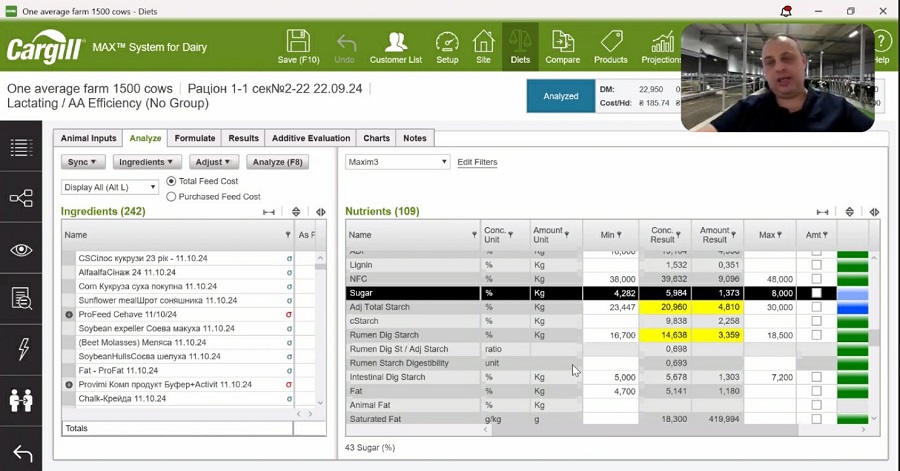The width and height of the screenshot is (900, 471).
Task: Click the lightning bolt sidebar icon
Action: click(x=23, y=348)
